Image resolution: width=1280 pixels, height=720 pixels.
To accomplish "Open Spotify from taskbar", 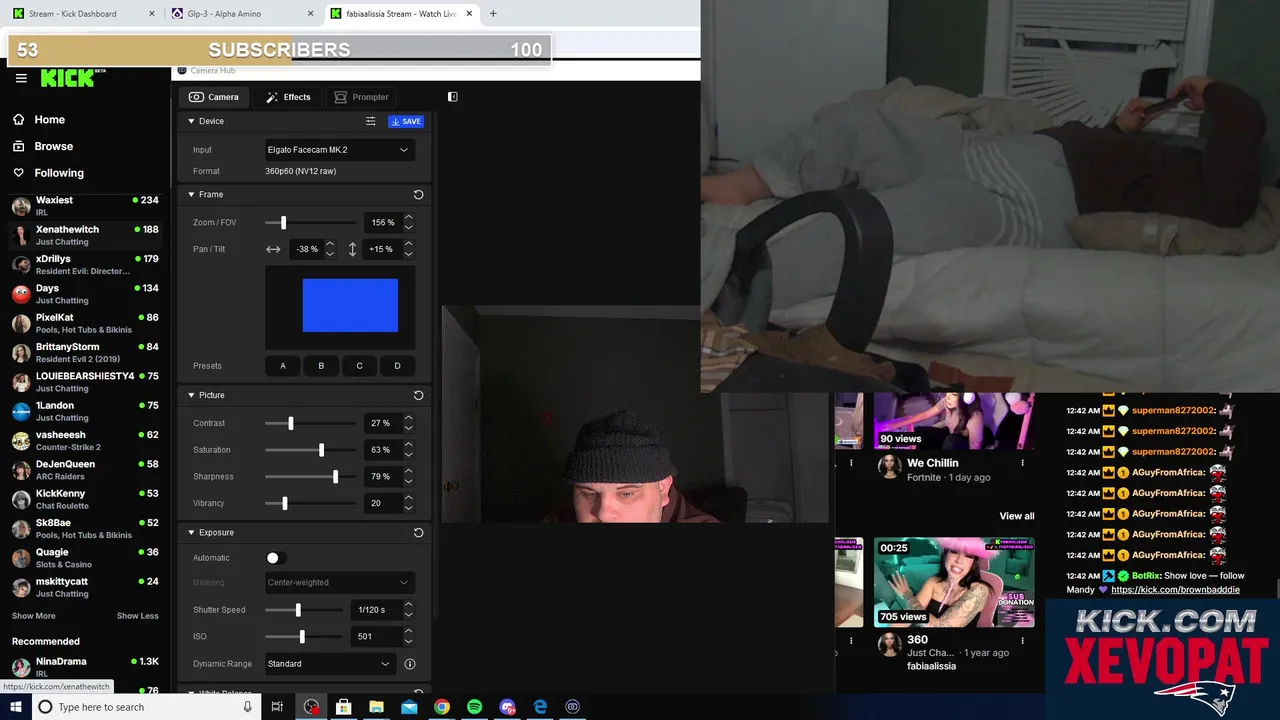I will click(474, 707).
